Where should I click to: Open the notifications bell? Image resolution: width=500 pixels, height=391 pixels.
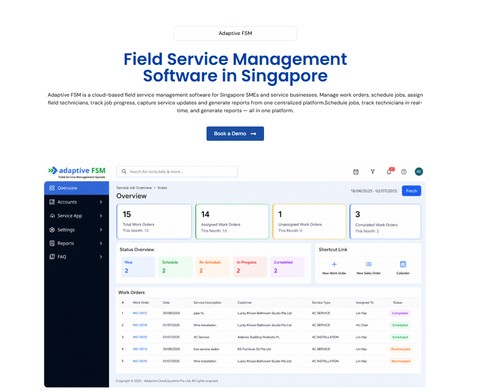[x=389, y=171]
